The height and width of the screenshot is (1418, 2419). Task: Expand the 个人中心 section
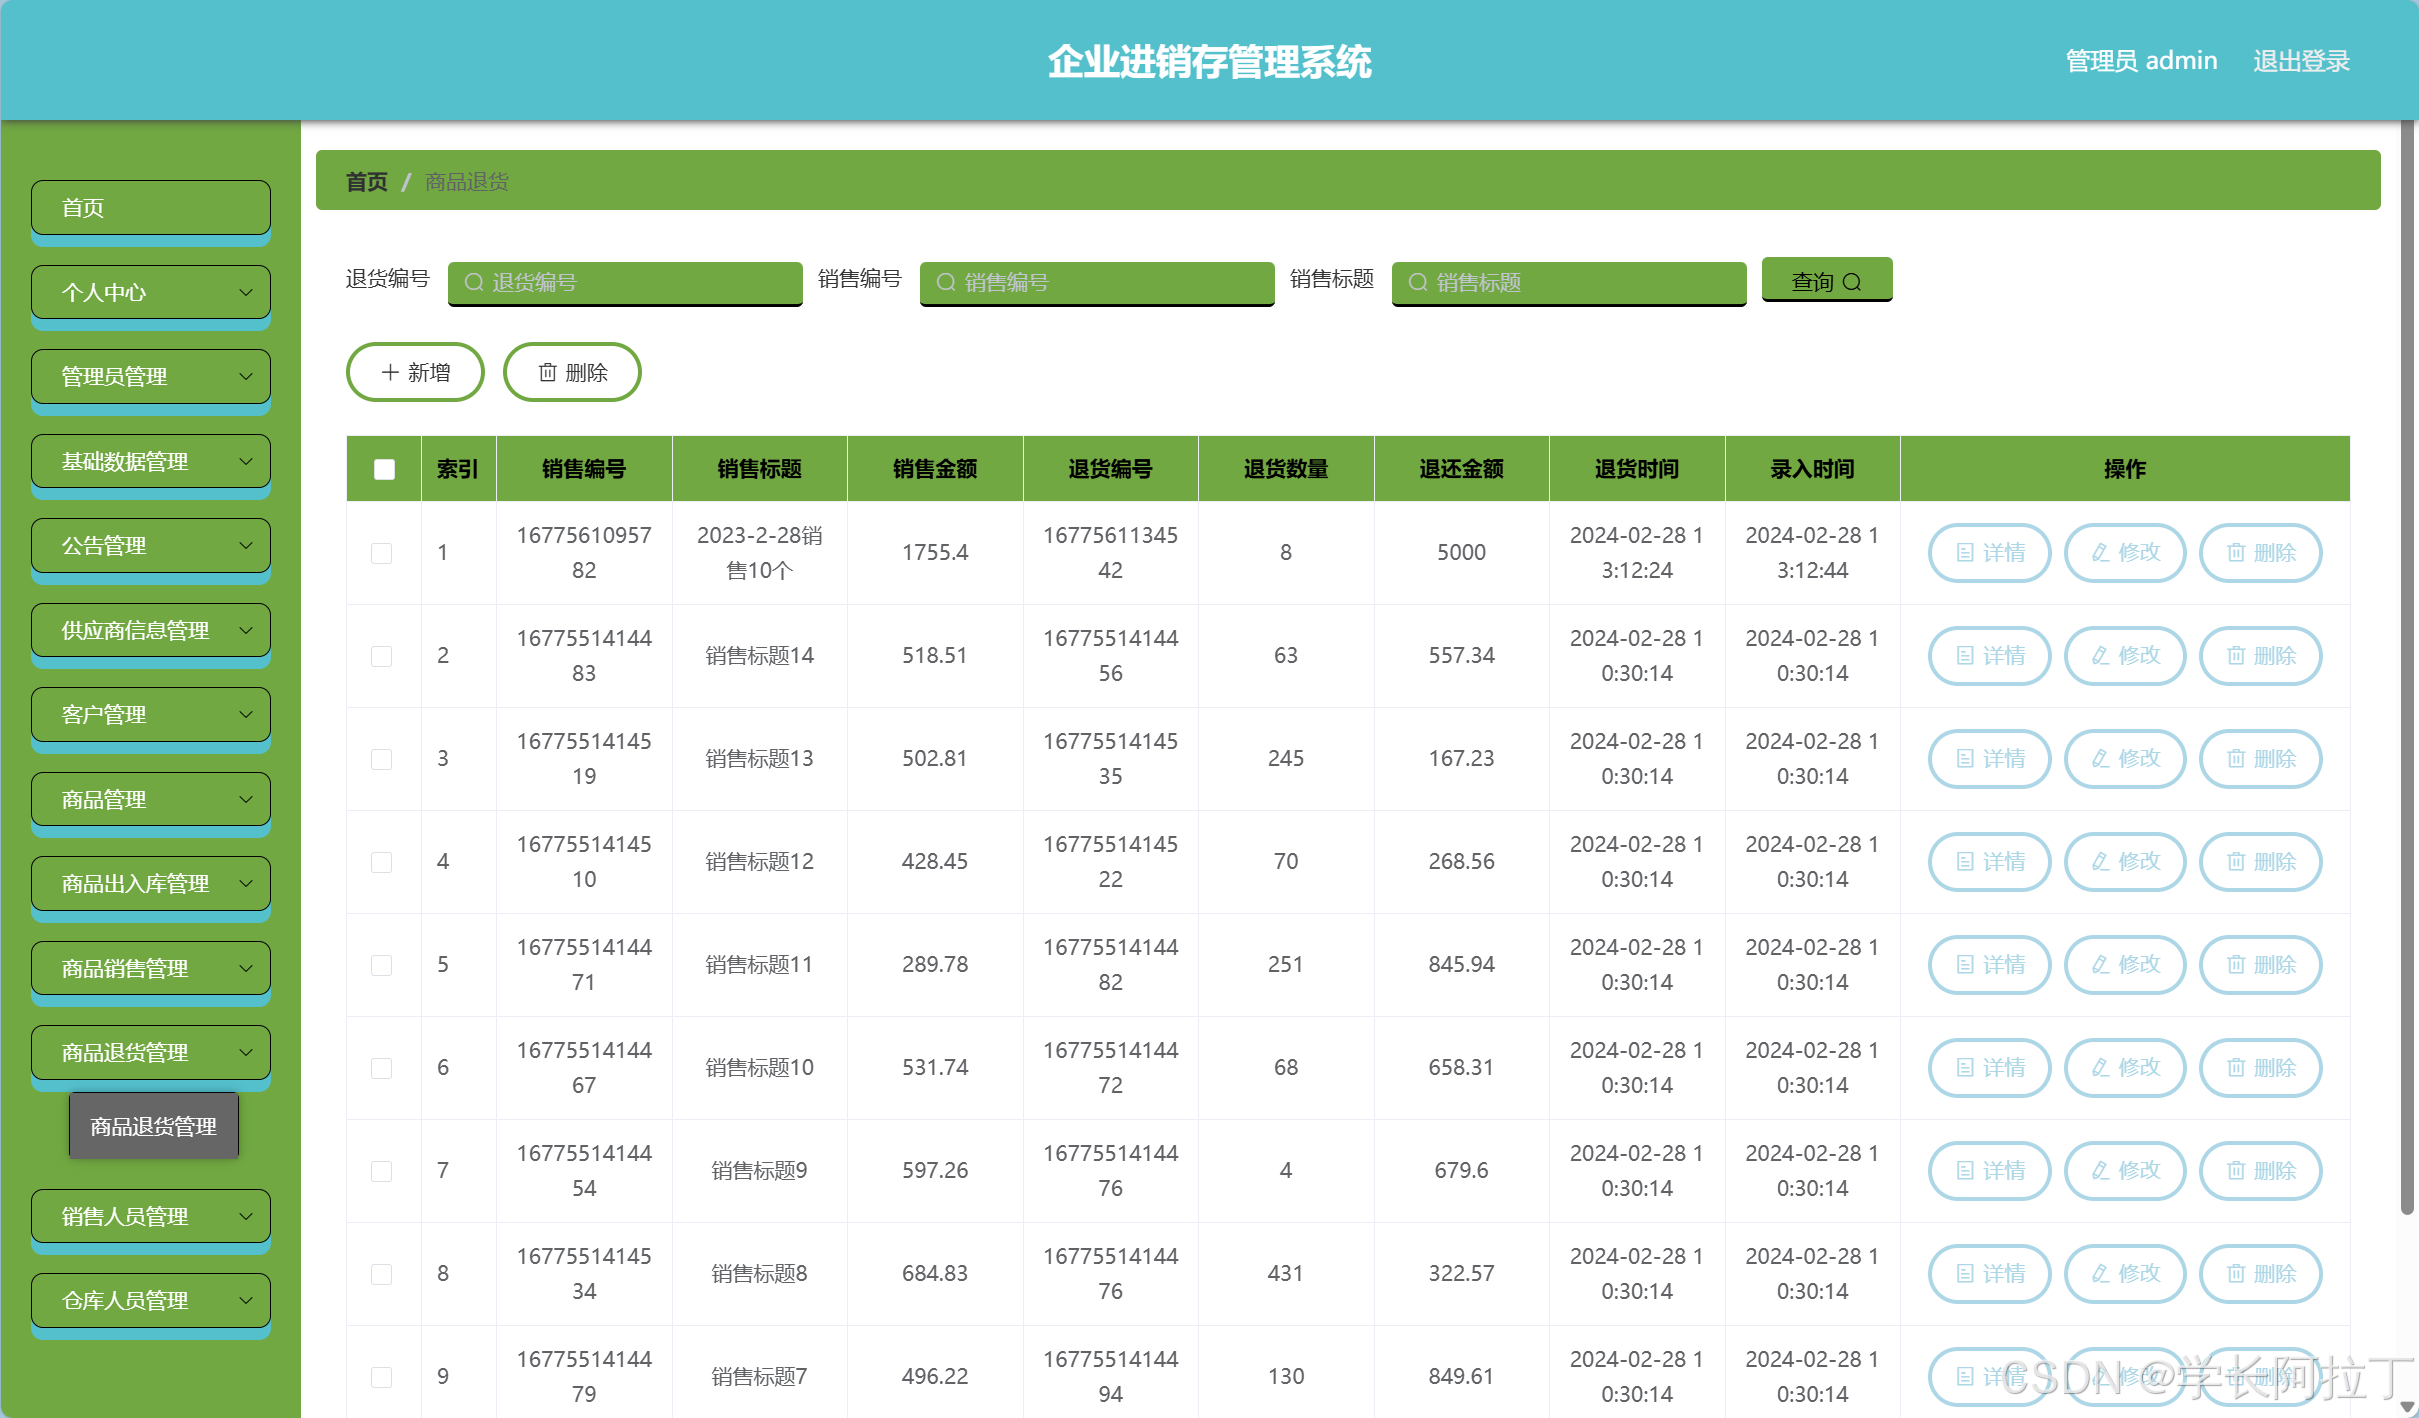point(150,292)
